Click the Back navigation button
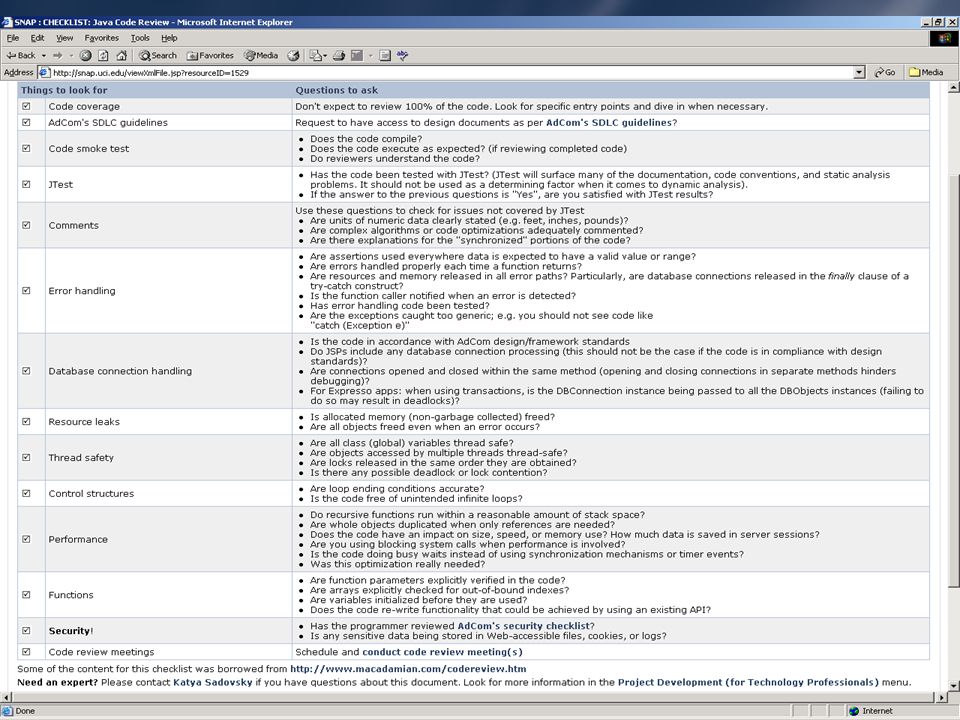This screenshot has height=720, width=960. tap(21, 55)
